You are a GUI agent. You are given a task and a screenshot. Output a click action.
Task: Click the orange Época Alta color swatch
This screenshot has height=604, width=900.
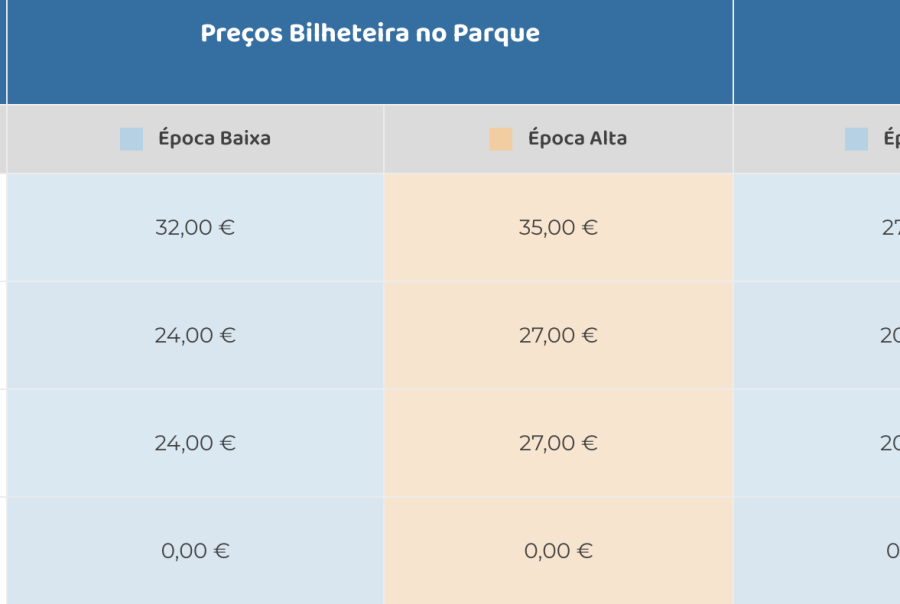[501, 139]
